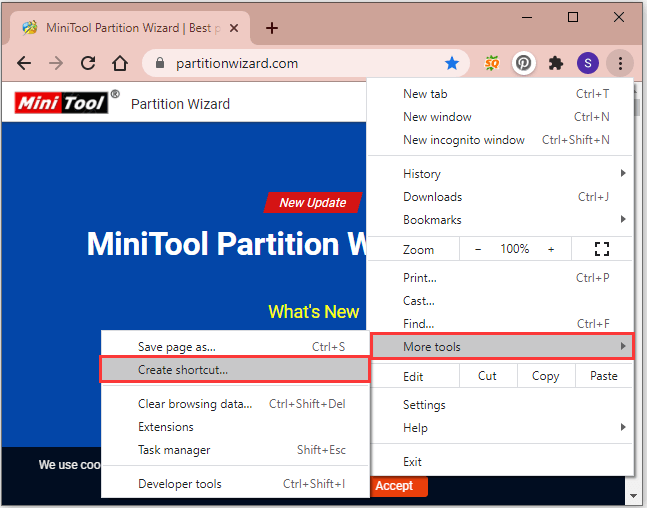Click the Paste button in Edit row
Viewport: 647px width, 508px height.
pyautogui.click(x=603, y=376)
